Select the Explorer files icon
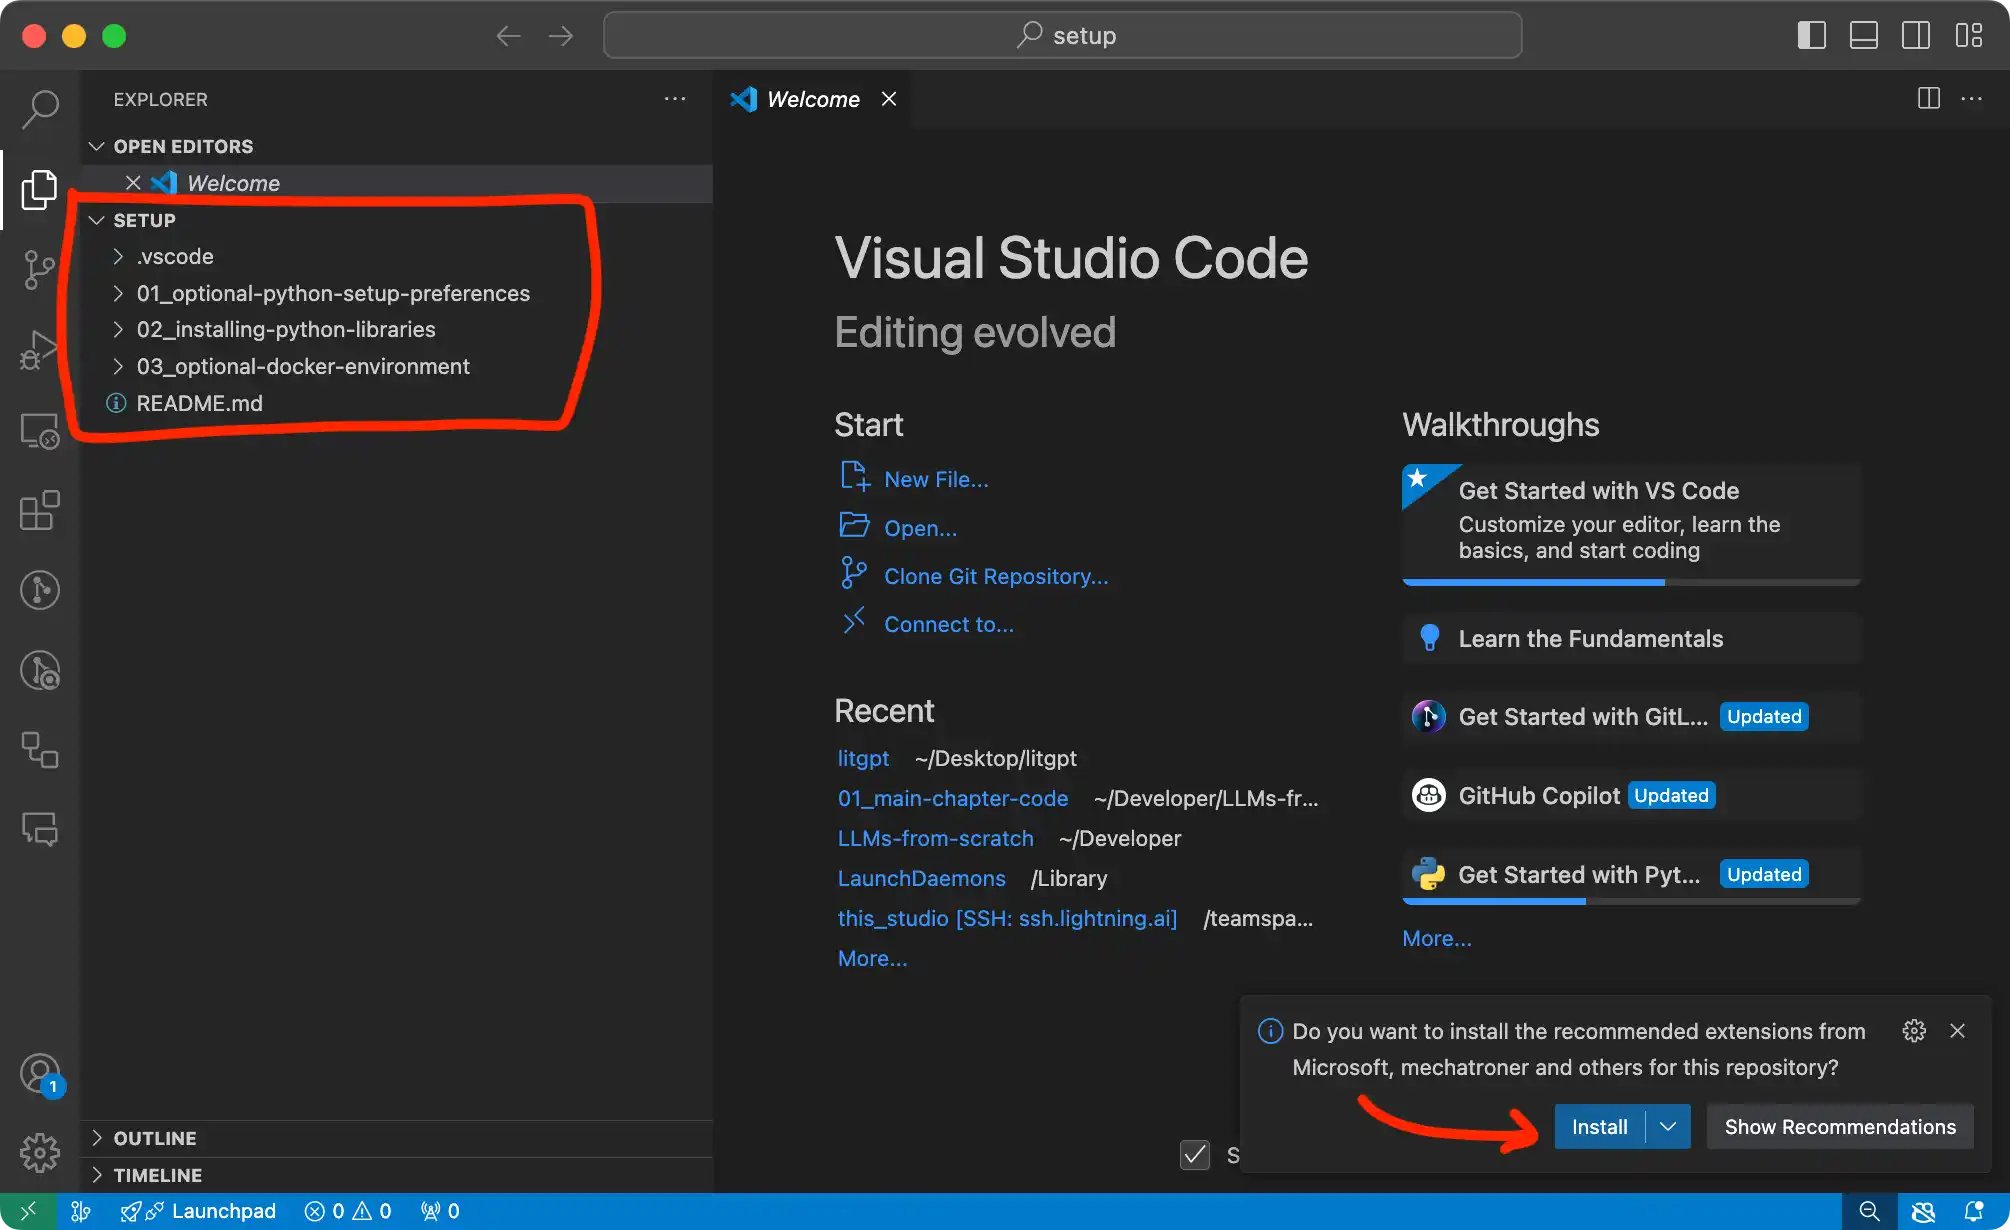2010x1230 pixels. tap(40, 189)
